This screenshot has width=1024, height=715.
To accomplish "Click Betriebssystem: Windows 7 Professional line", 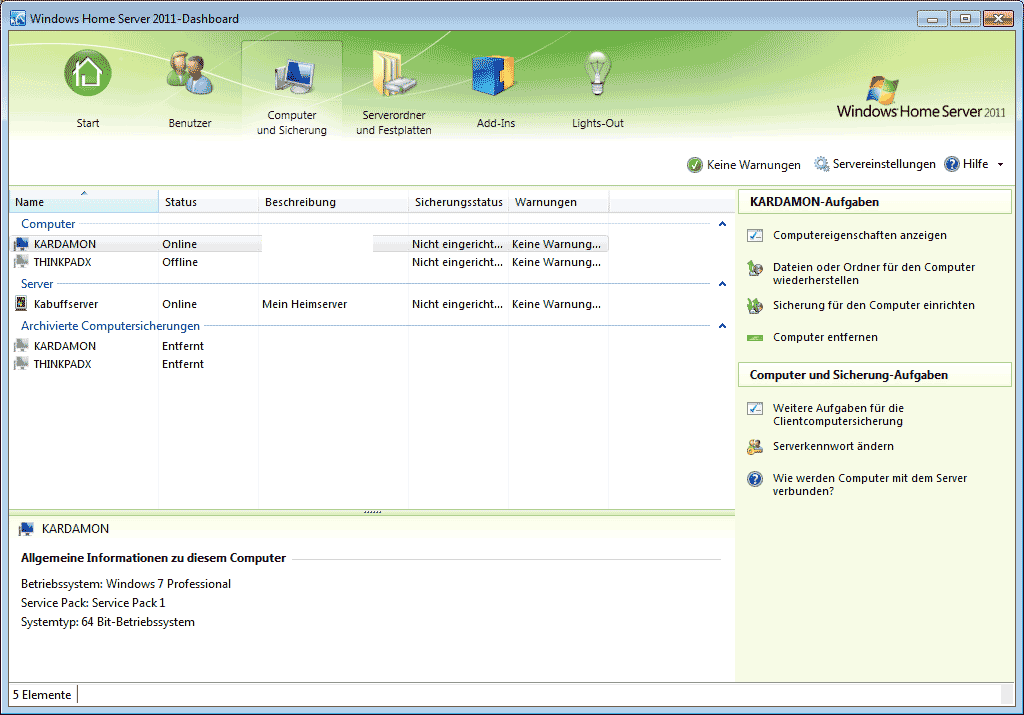I will click(x=126, y=584).
